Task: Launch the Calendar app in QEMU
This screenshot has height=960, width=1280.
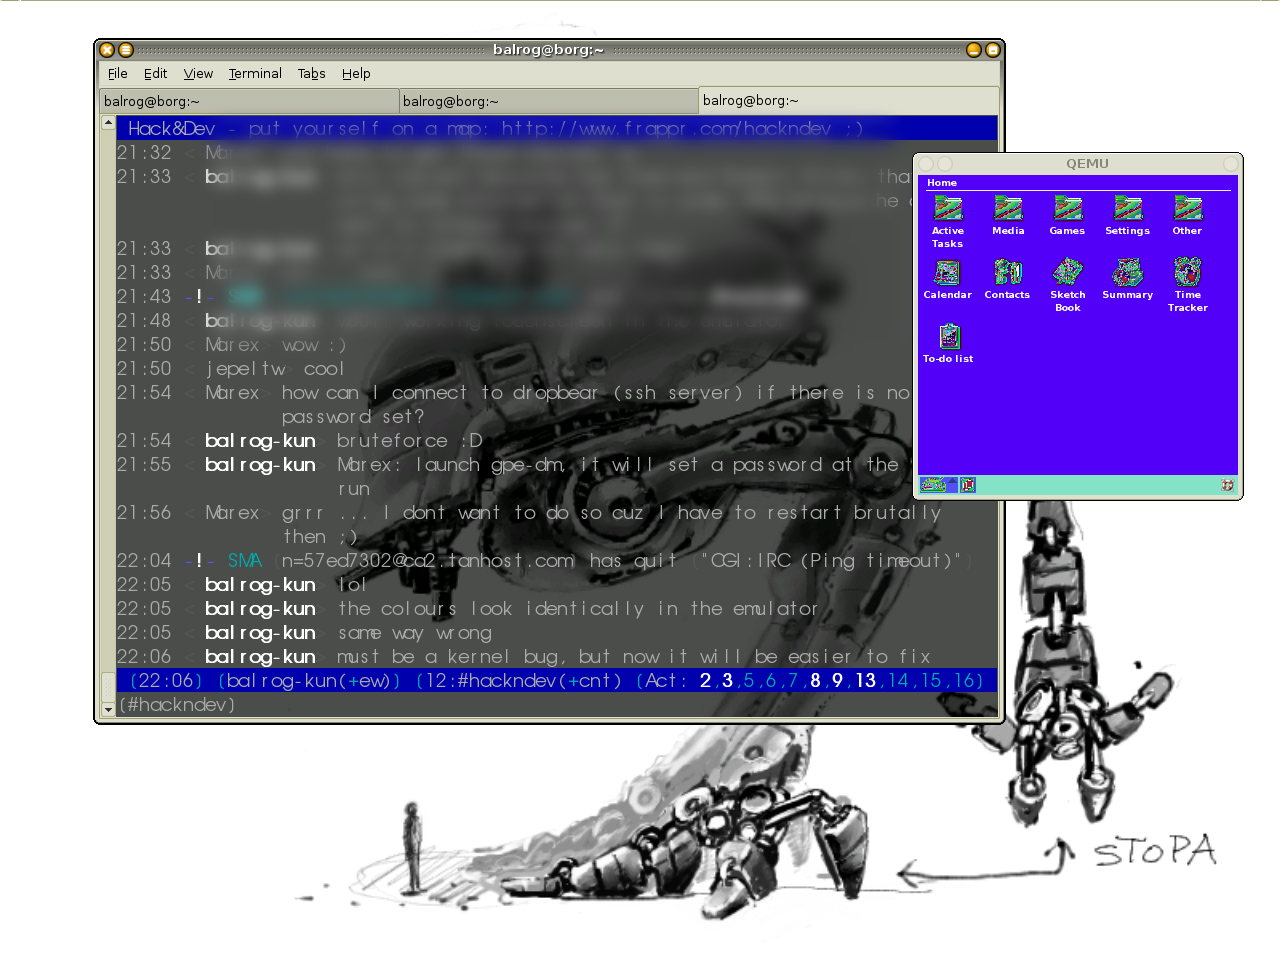Action: tap(947, 279)
